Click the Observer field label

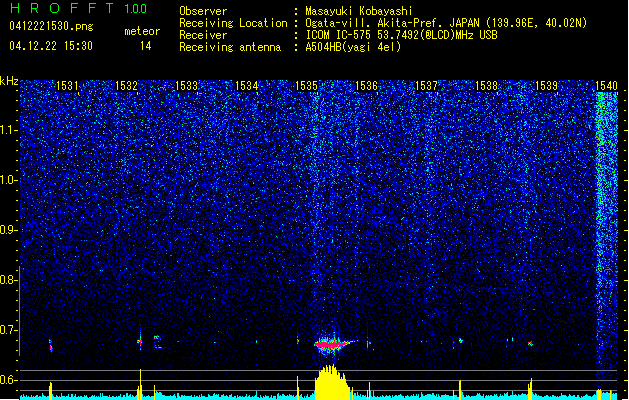tap(203, 11)
